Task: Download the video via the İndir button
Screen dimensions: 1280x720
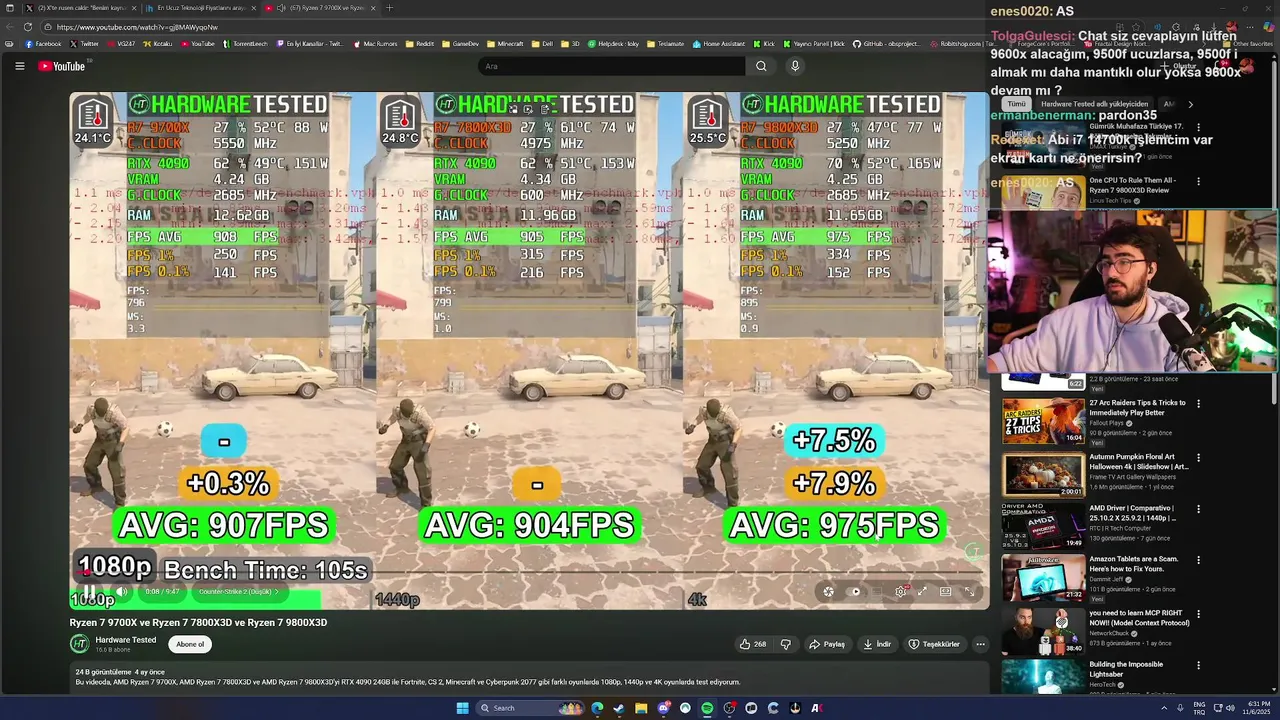Action: click(877, 644)
